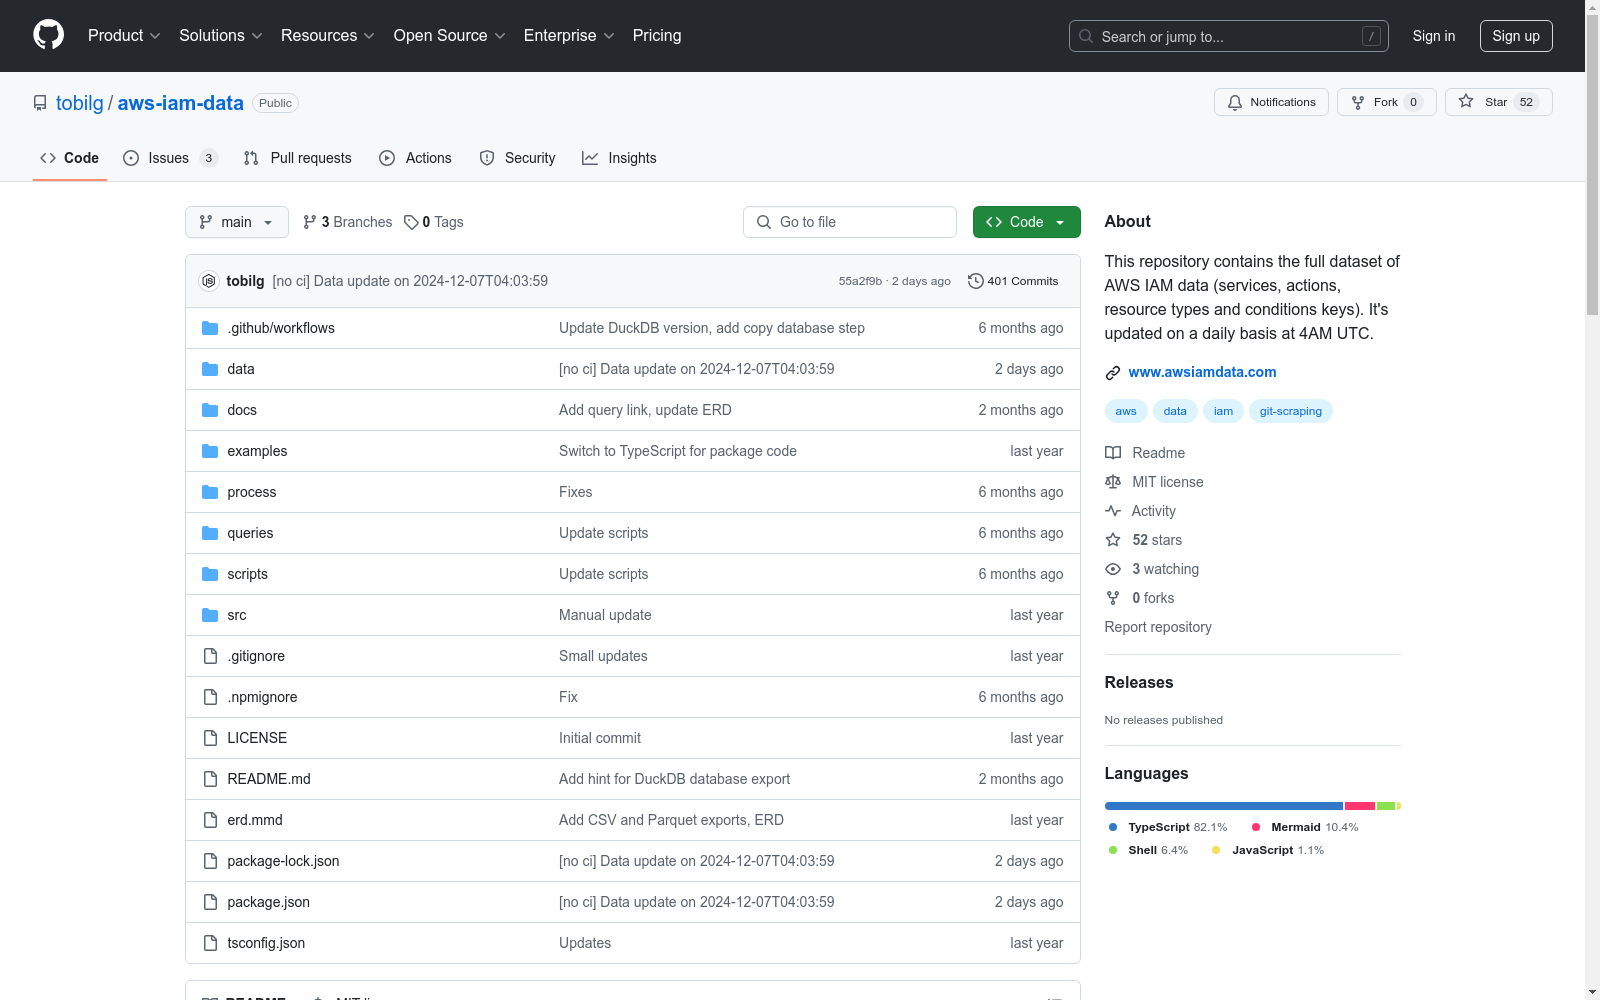Click the folder icon for data
Viewport: 1600px width, 1000px height.
(x=210, y=369)
